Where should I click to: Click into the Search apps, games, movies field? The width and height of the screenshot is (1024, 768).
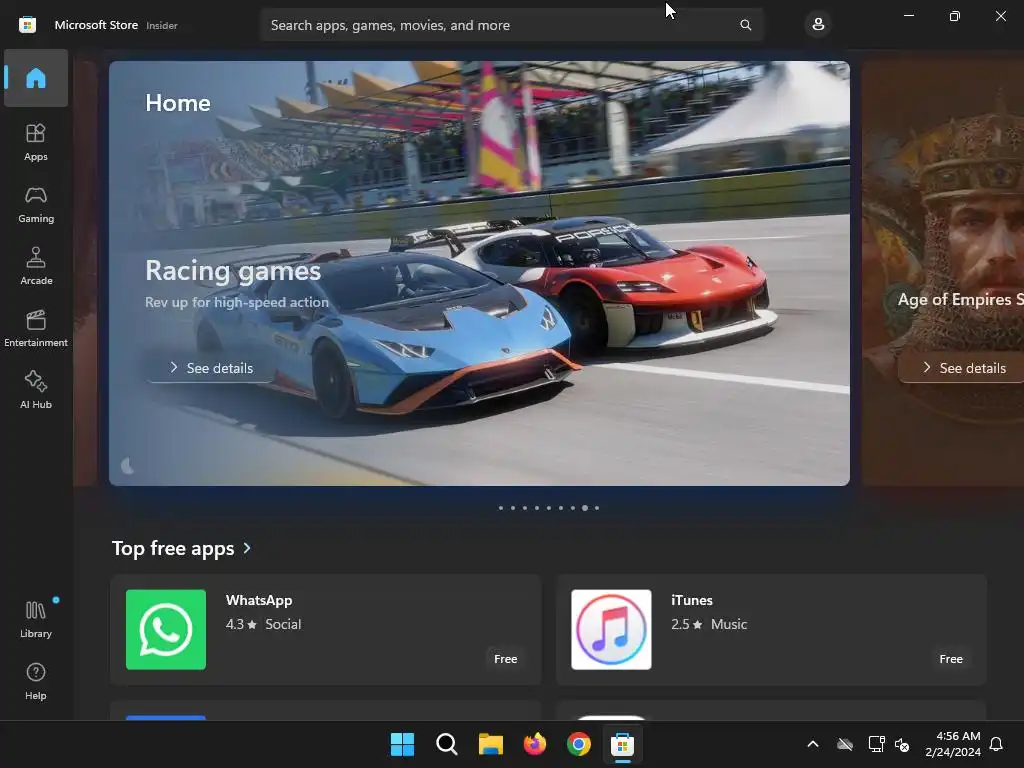511,25
